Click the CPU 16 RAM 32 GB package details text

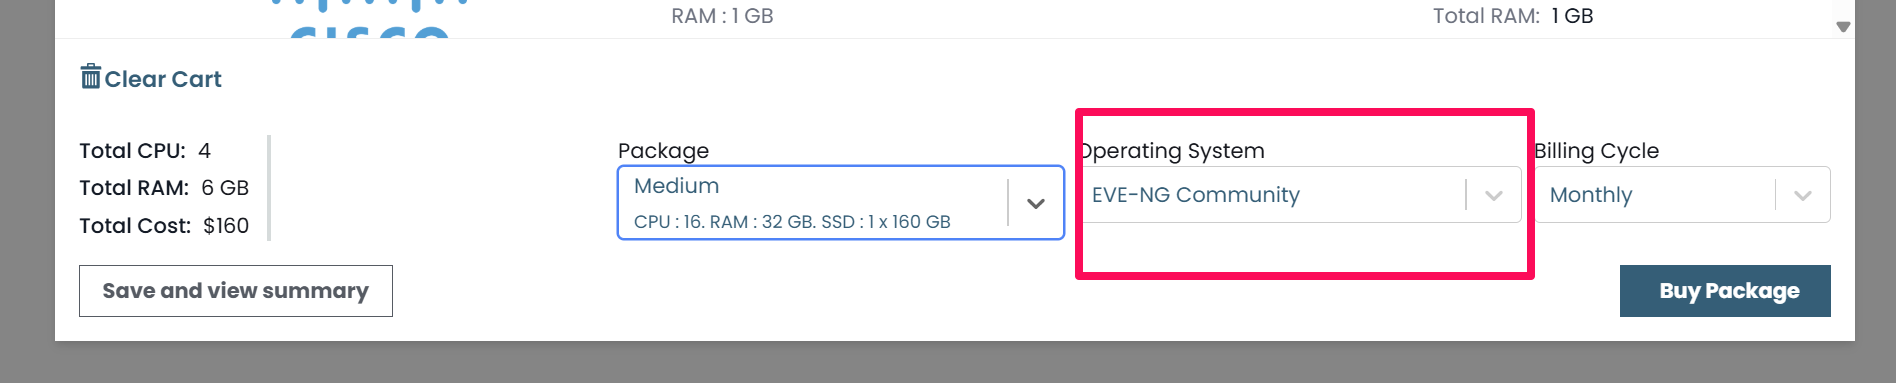click(x=792, y=222)
